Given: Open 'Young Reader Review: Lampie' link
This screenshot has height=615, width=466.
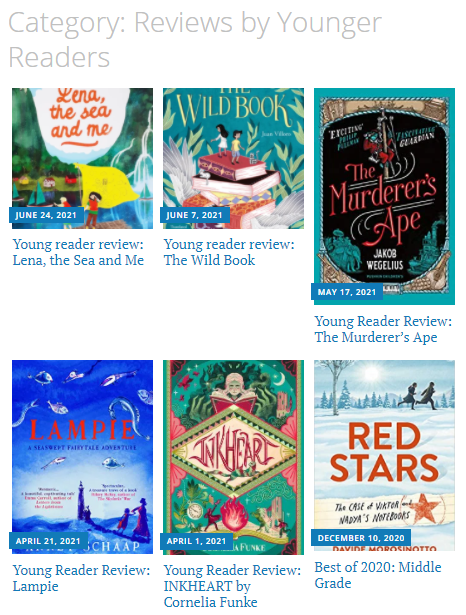Looking at the screenshot, I should 81,578.
